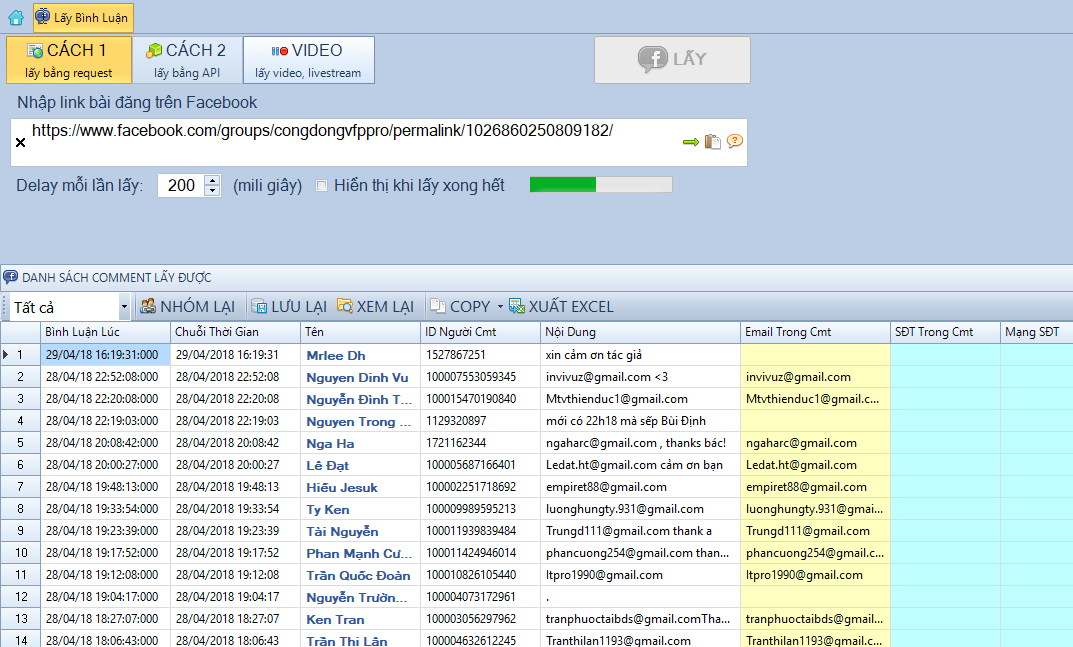
Task: Open VIDEO lấy video, livestream tab
Action: (309, 60)
